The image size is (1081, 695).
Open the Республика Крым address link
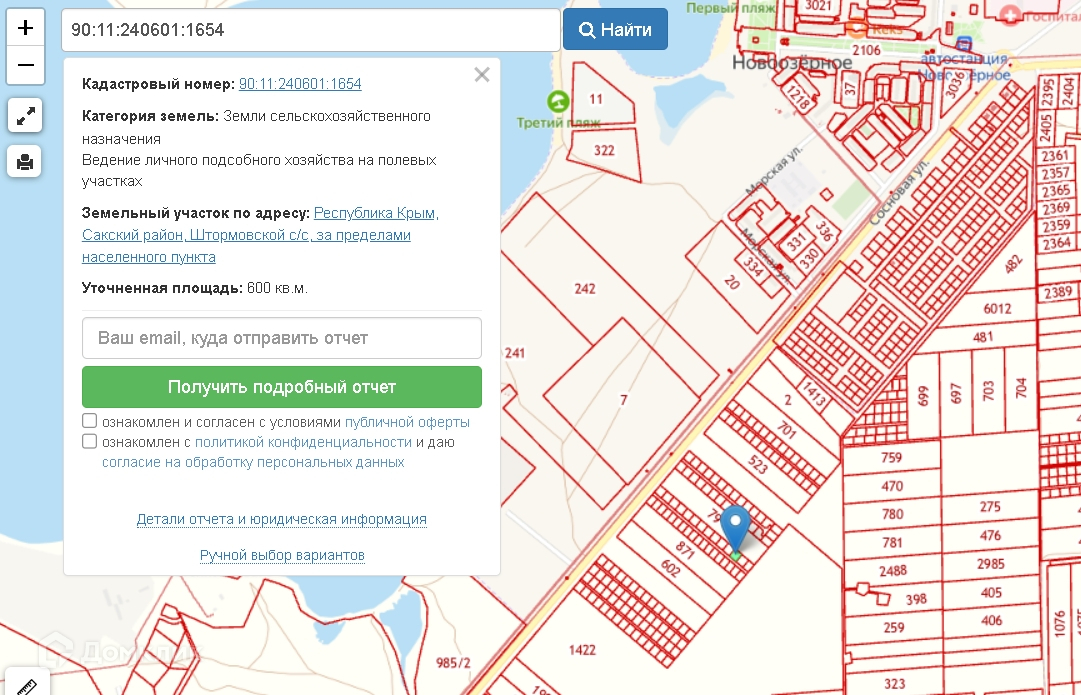[376, 213]
